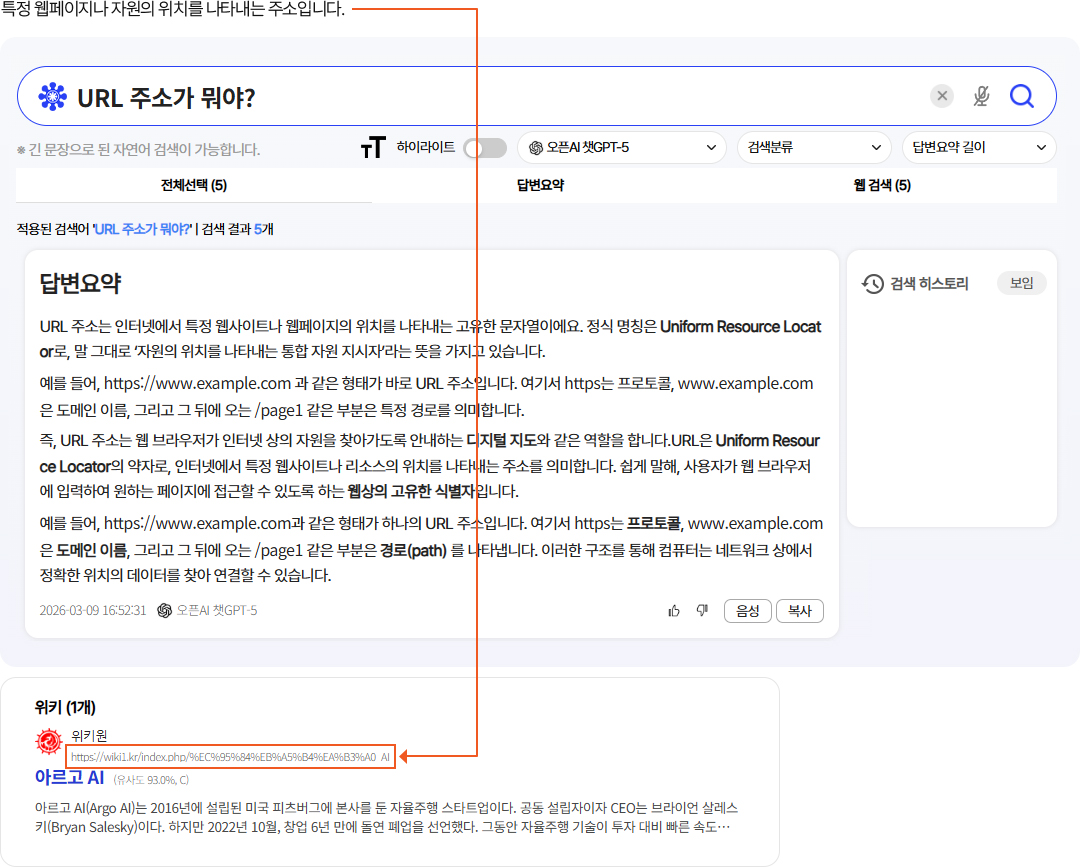This screenshot has width=1080, height=867.
Task: Open the 아르고 AI result title link
Action: coord(69,777)
